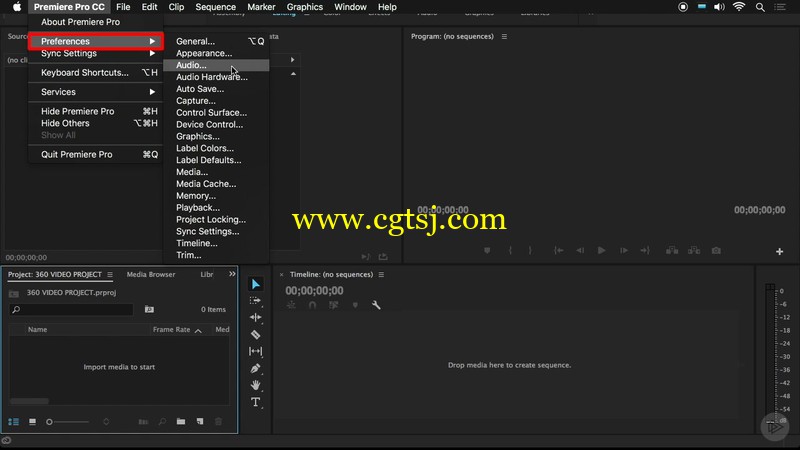Switch Project panel to List view
This screenshot has width=800, height=450.
pos(14,422)
